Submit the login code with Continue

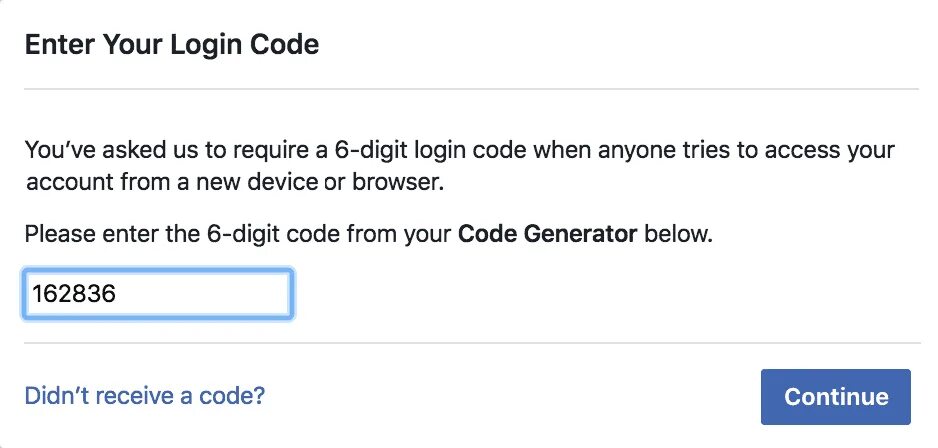[x=836, y=397]
